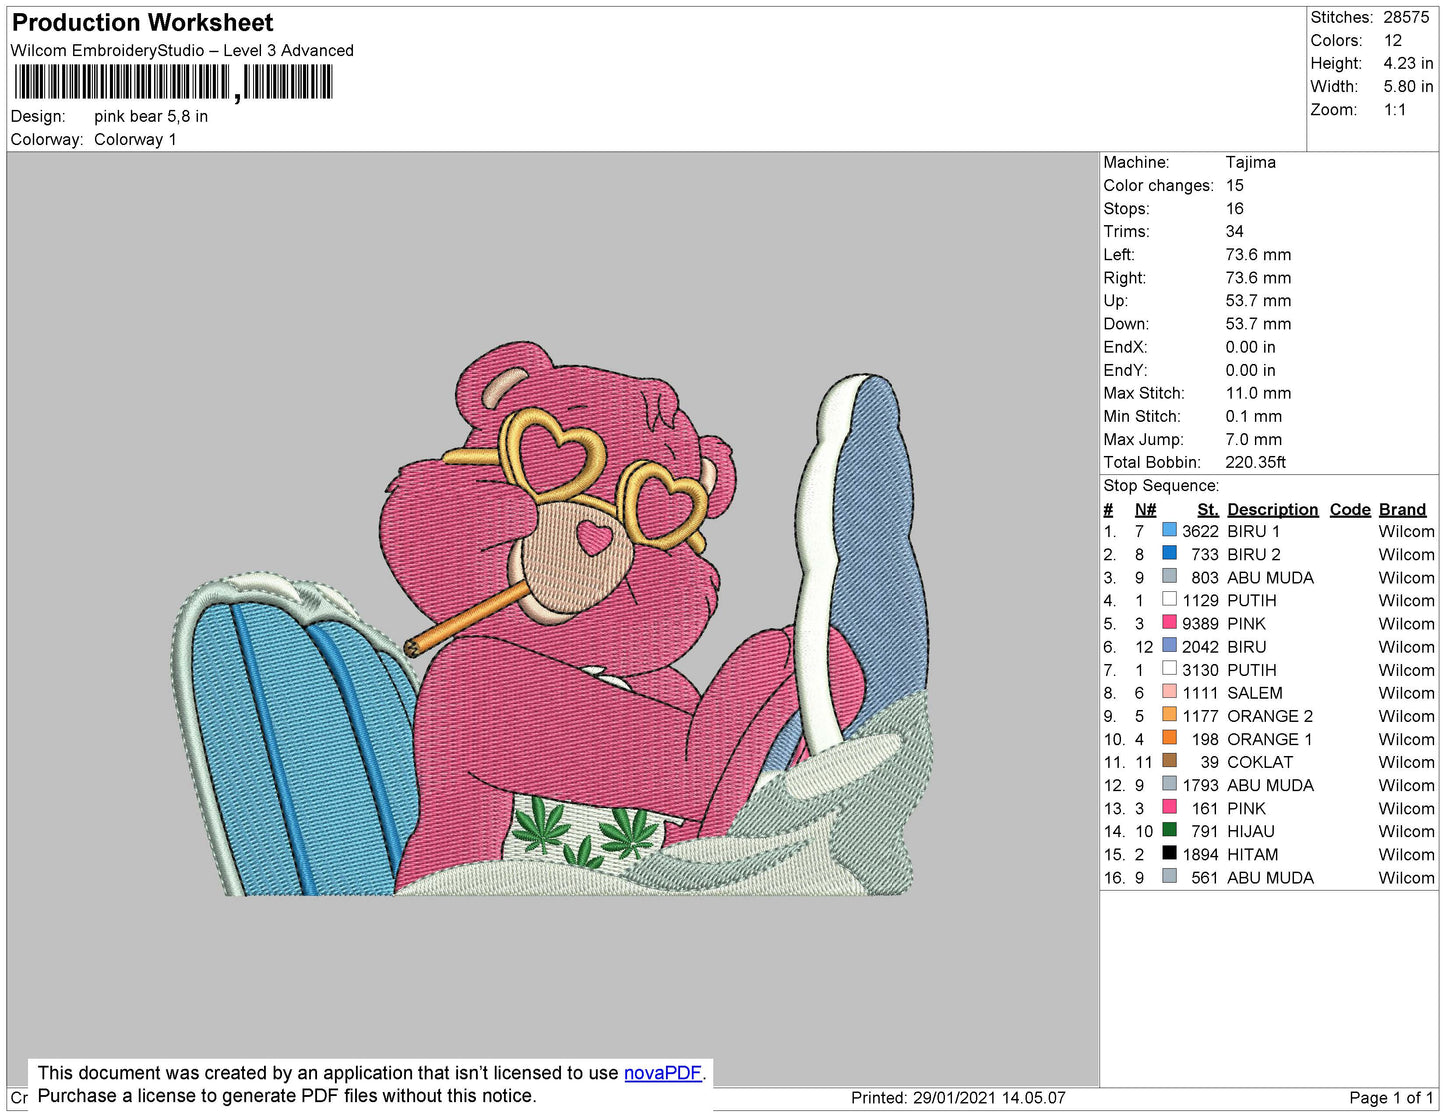The height and width of the screenshot is (1117, 1445).
Task: Click the 'Colorway 1' value
Action: (x=135, y=139)
